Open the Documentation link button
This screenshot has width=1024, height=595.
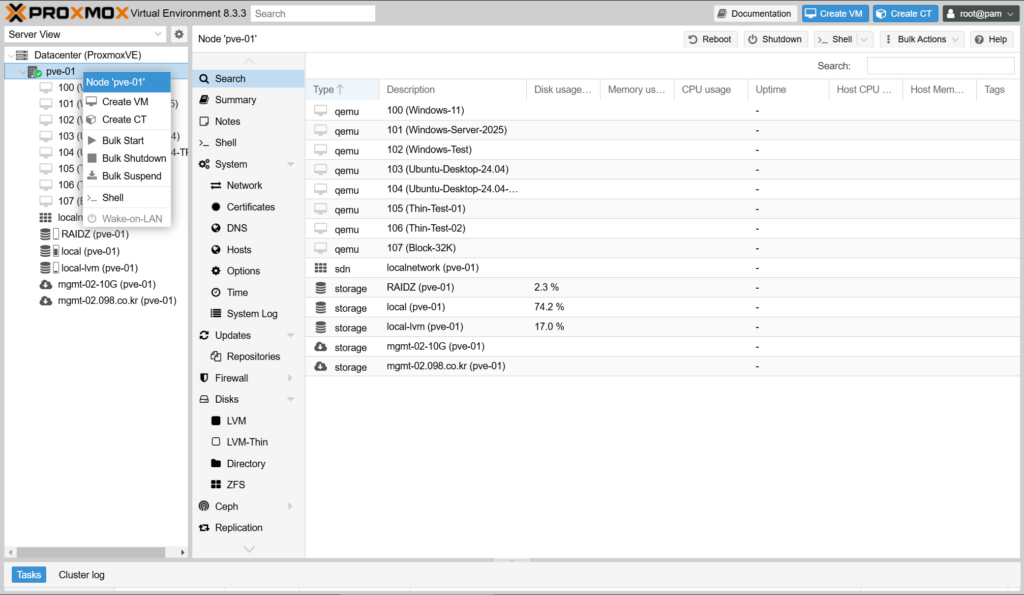(754, 13)
